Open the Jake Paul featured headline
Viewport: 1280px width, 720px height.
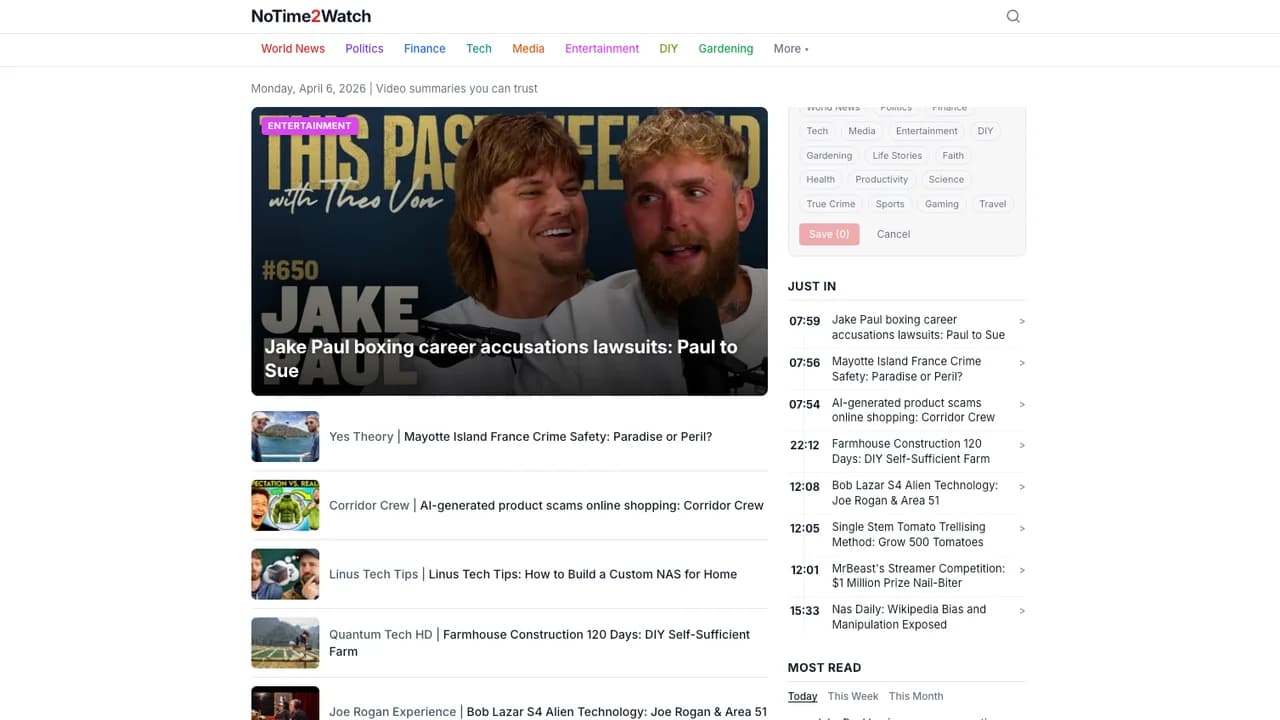click(500, 358)
